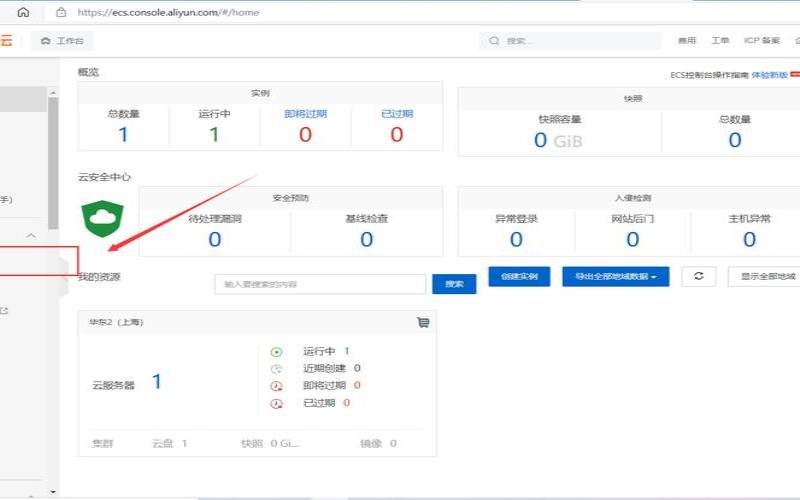Click the red clock icon beside 即将过期
Image resolution: width=800 pixels, height=500 pixels.
(x=276, y=386)
